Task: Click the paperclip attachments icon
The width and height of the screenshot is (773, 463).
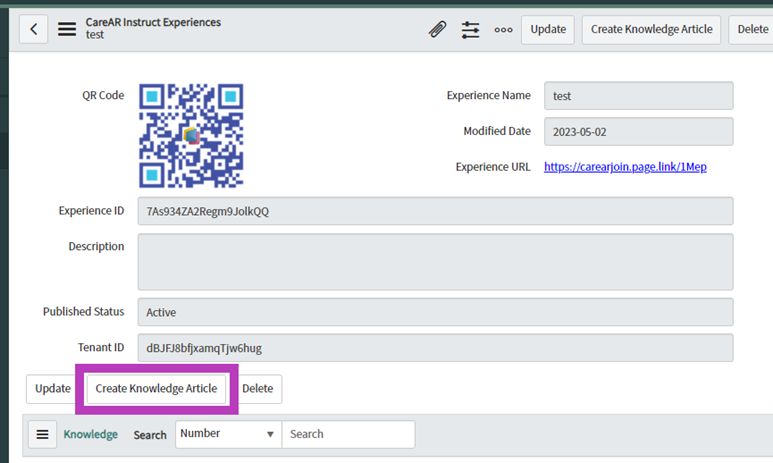Action: click(x=437, y=29)
